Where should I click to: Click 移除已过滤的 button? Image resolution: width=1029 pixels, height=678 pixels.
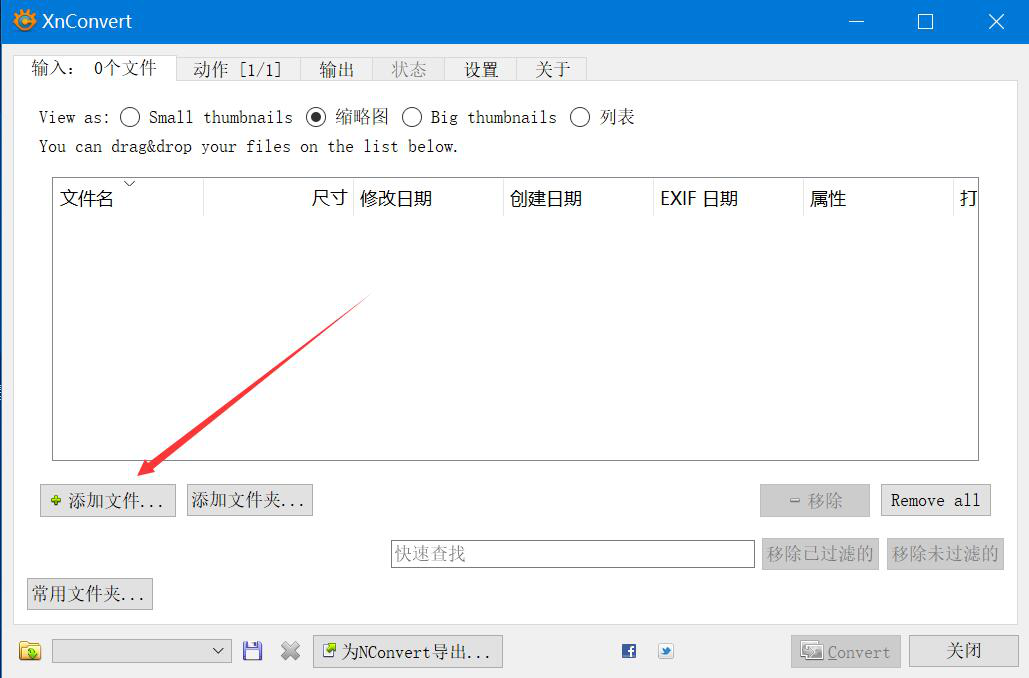[x=820, y=554]
